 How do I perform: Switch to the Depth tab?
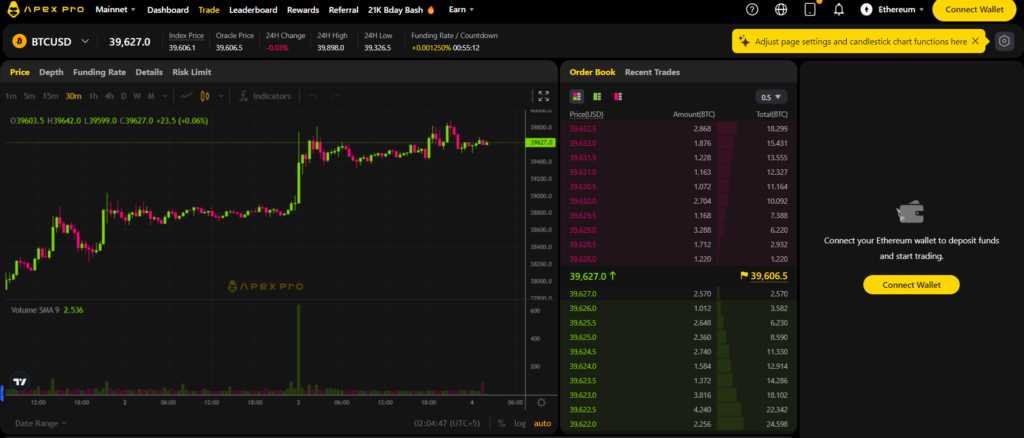coord(51,72)
